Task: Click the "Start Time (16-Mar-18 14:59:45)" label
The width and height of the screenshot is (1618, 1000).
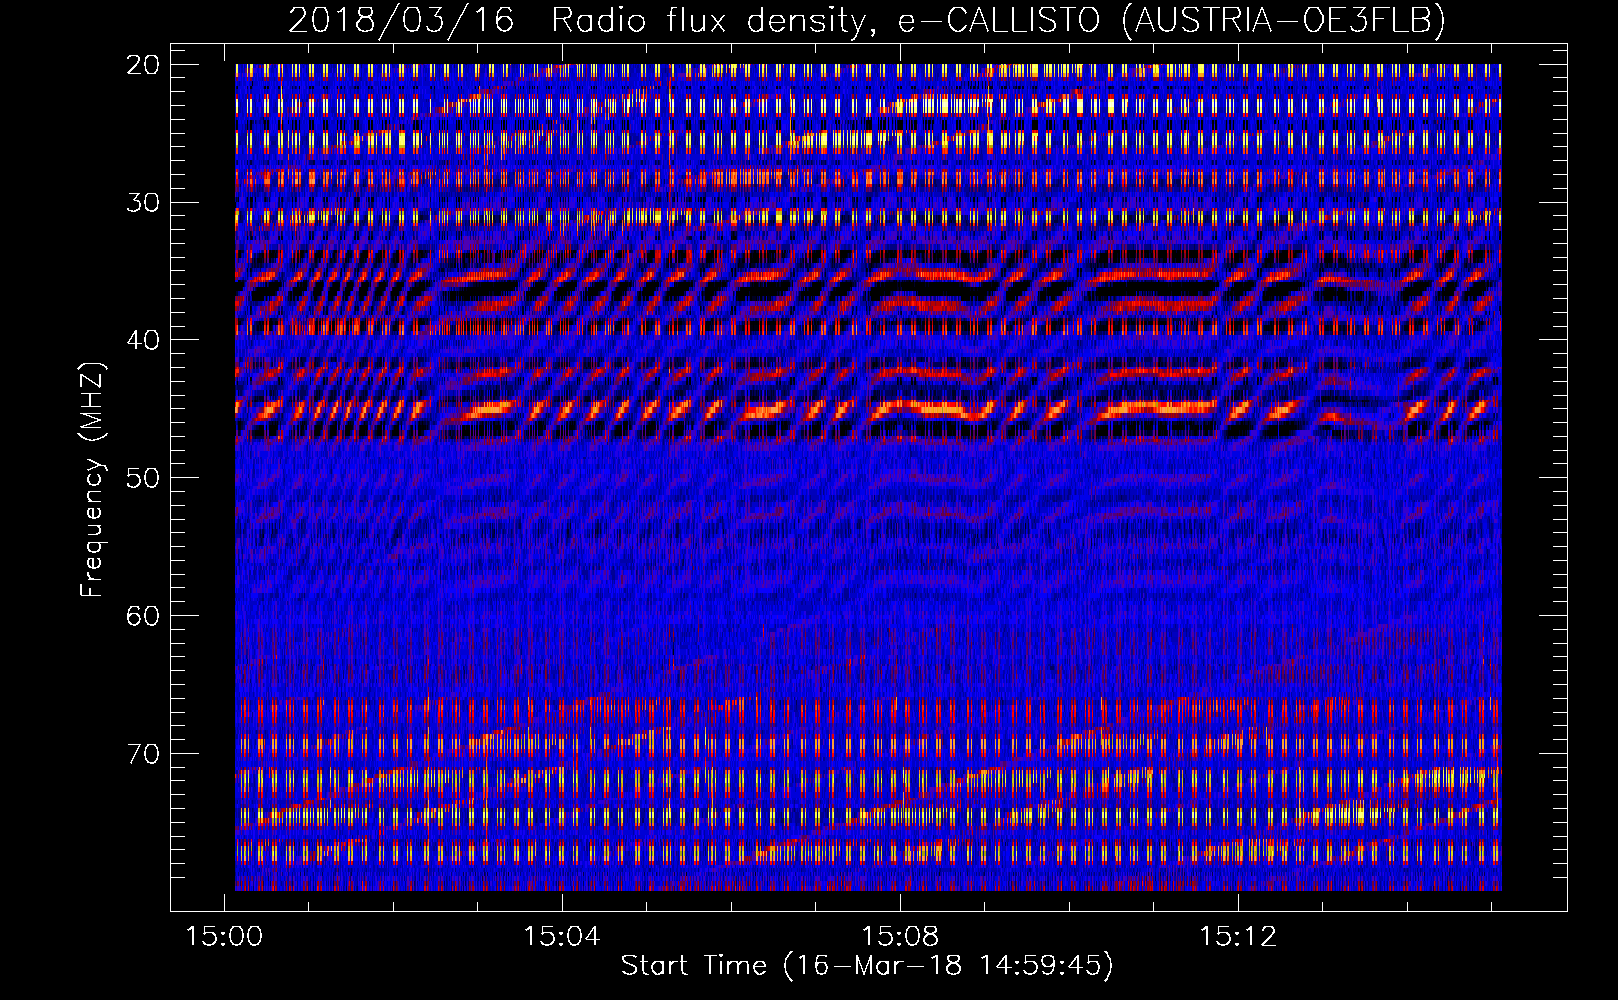Action: pyautogui.click(x=867, y=966)
